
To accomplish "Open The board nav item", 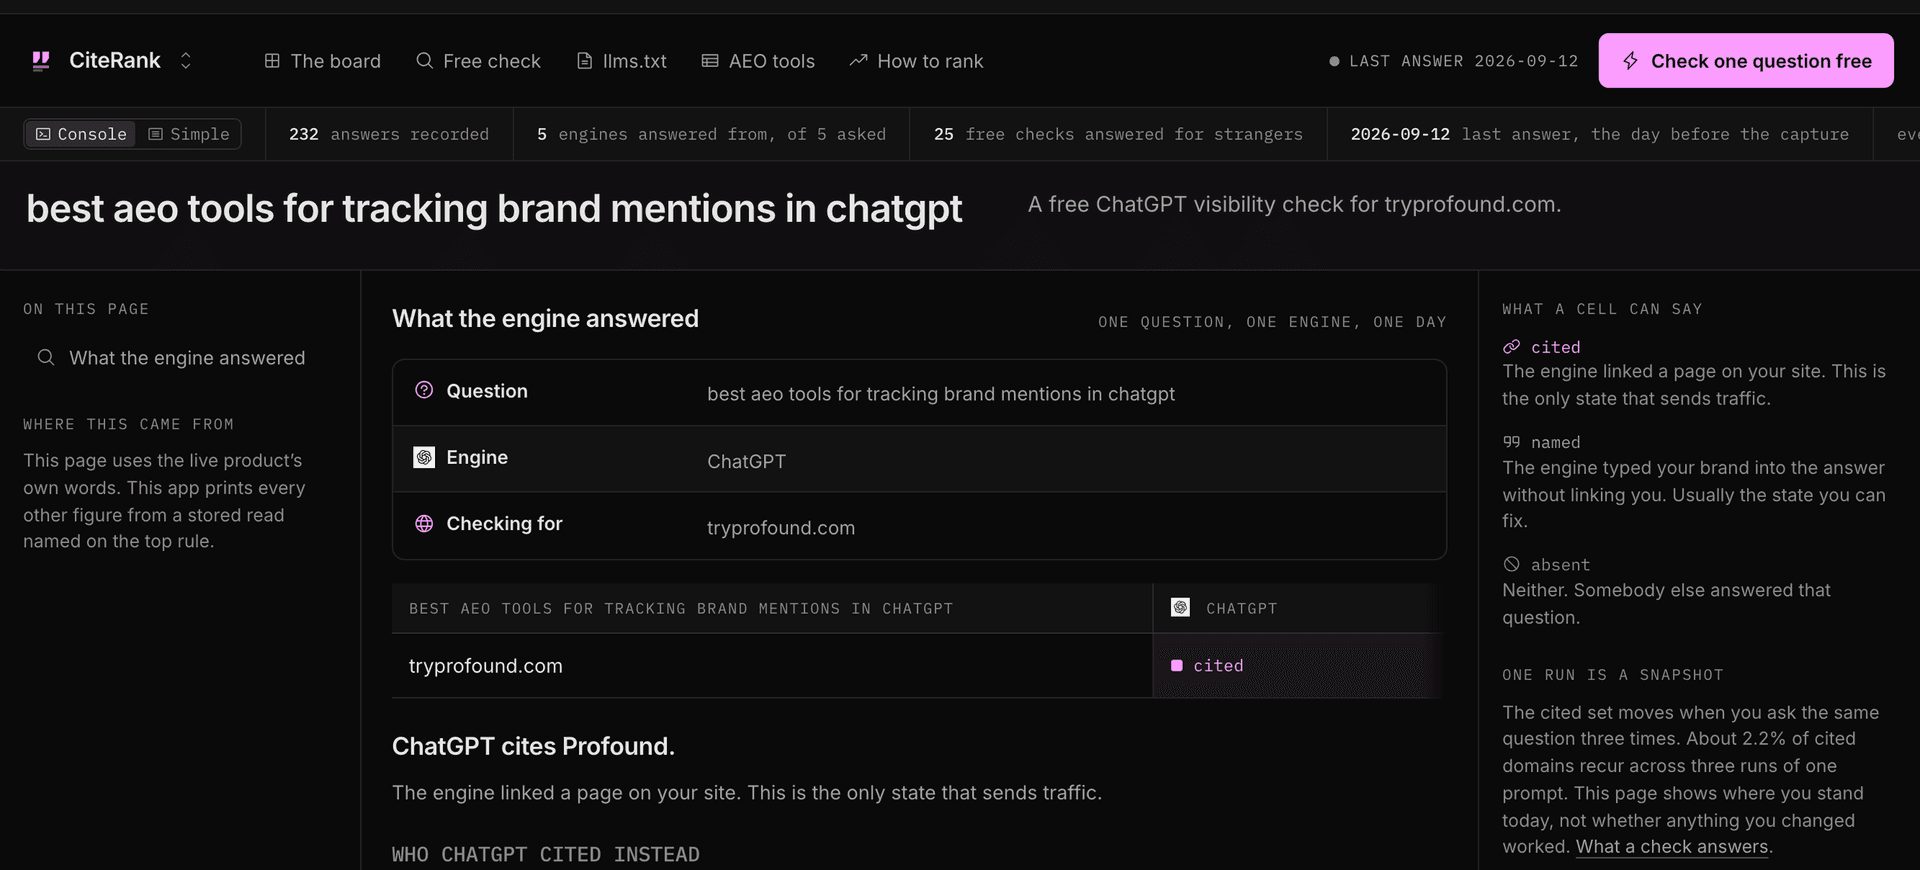I will coord(322,61).
